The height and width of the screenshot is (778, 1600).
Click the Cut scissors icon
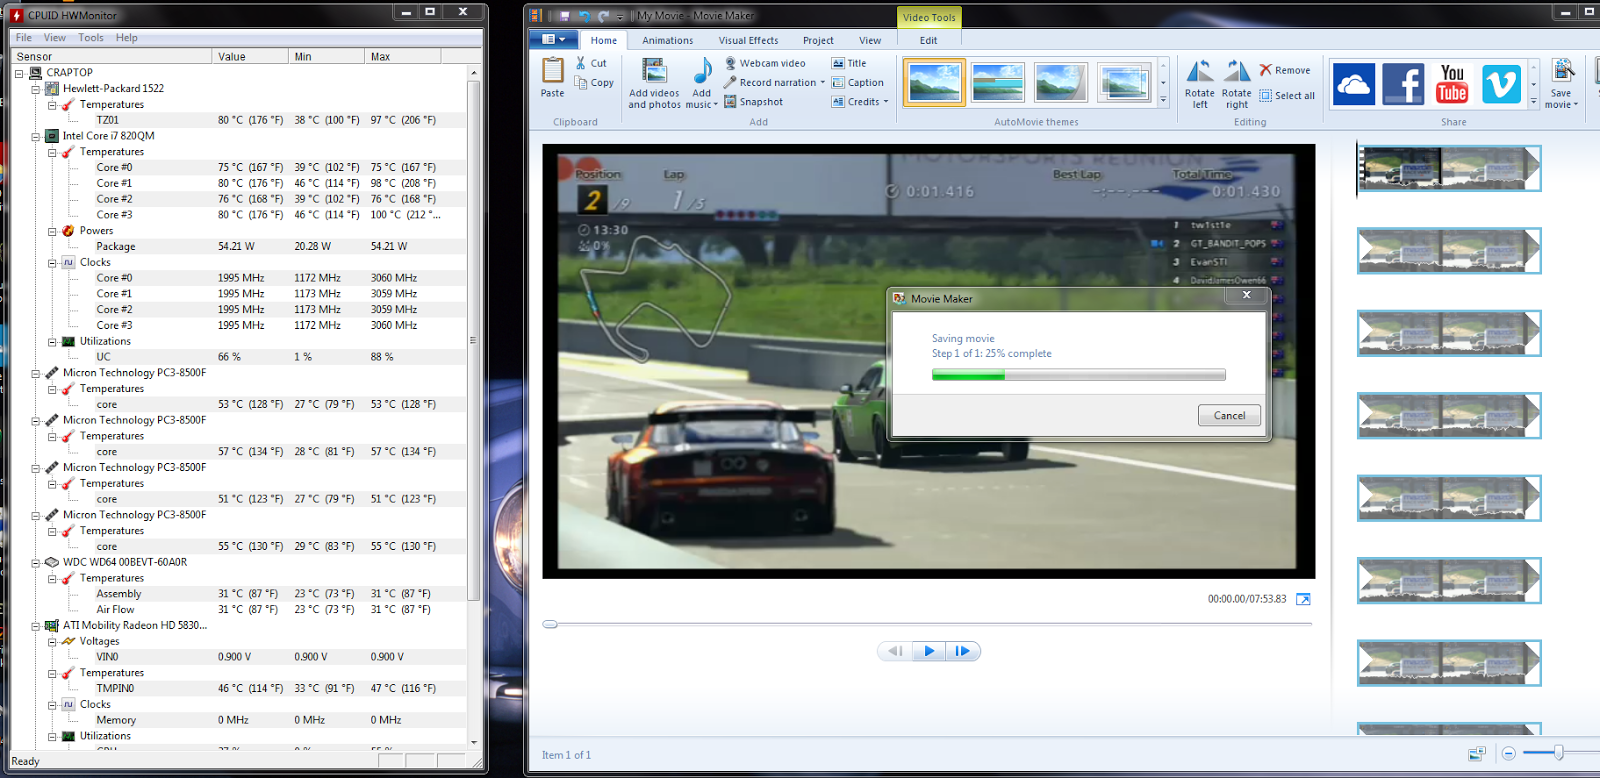581,63
